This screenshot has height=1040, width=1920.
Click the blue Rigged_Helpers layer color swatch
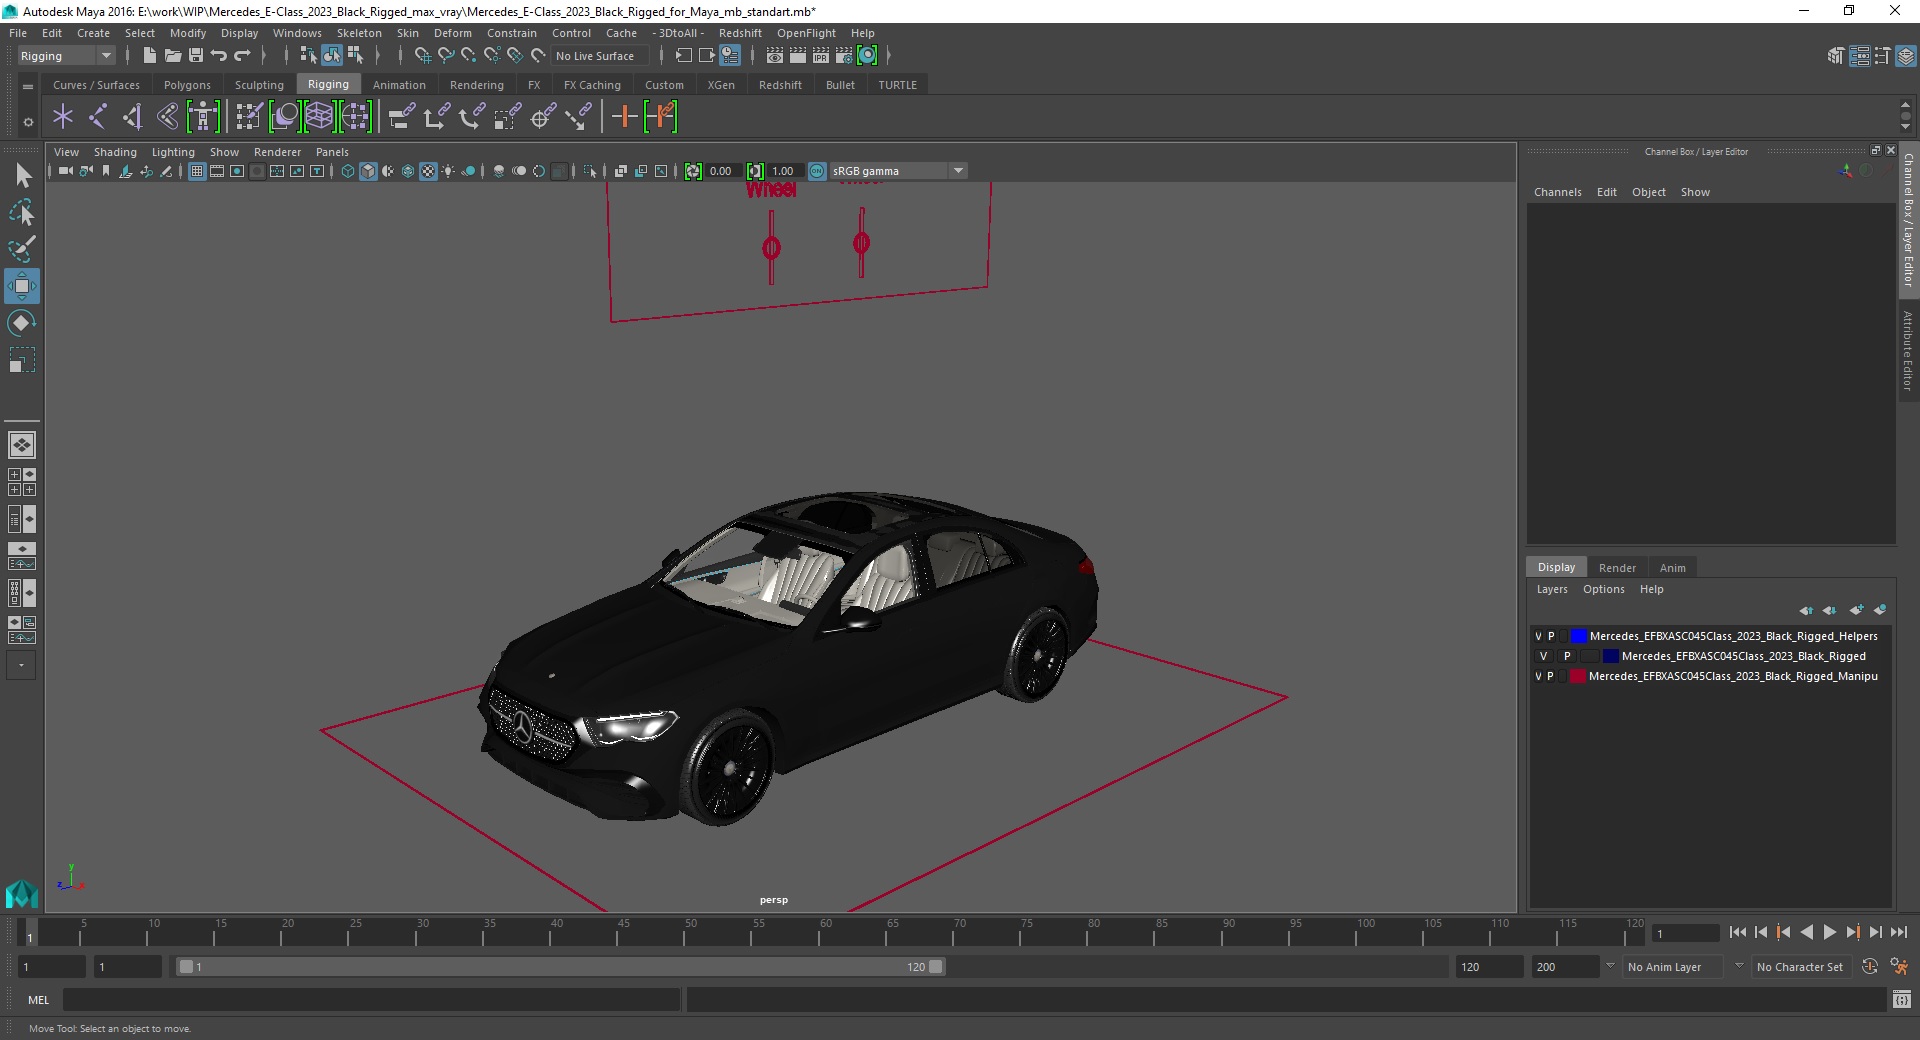pyautogui.click(x=1579, y=636)
